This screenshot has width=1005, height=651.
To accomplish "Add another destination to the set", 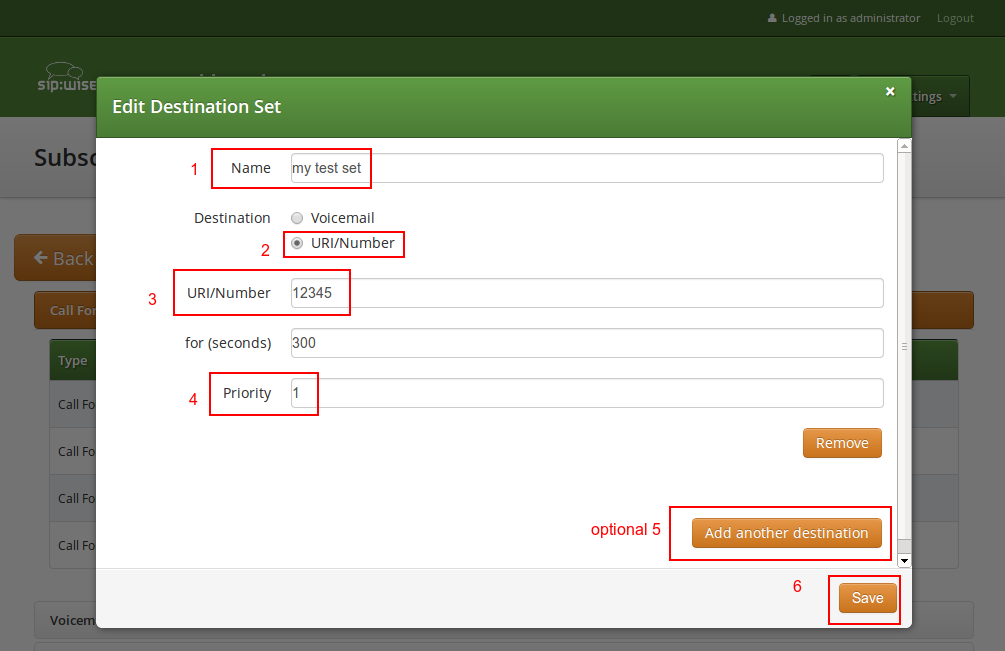I will pyautogui.click(x=786, y=533).
